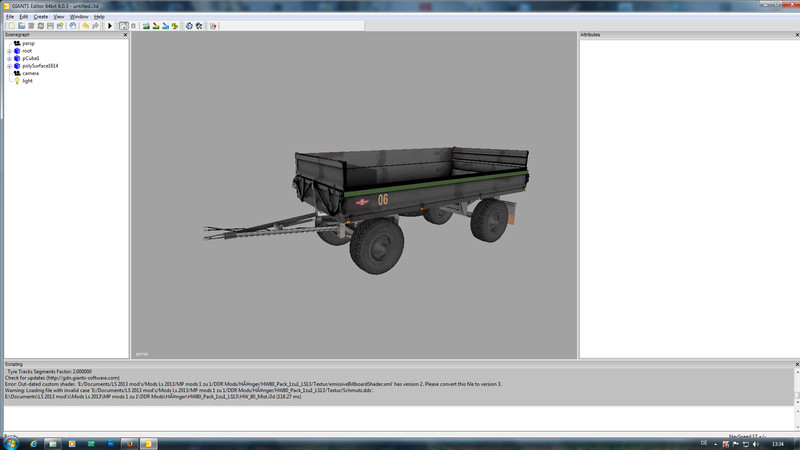Select the first terrain sculpt tool icon
The image size is (800, 450).
pyautogui.click(x=146, y=26)
